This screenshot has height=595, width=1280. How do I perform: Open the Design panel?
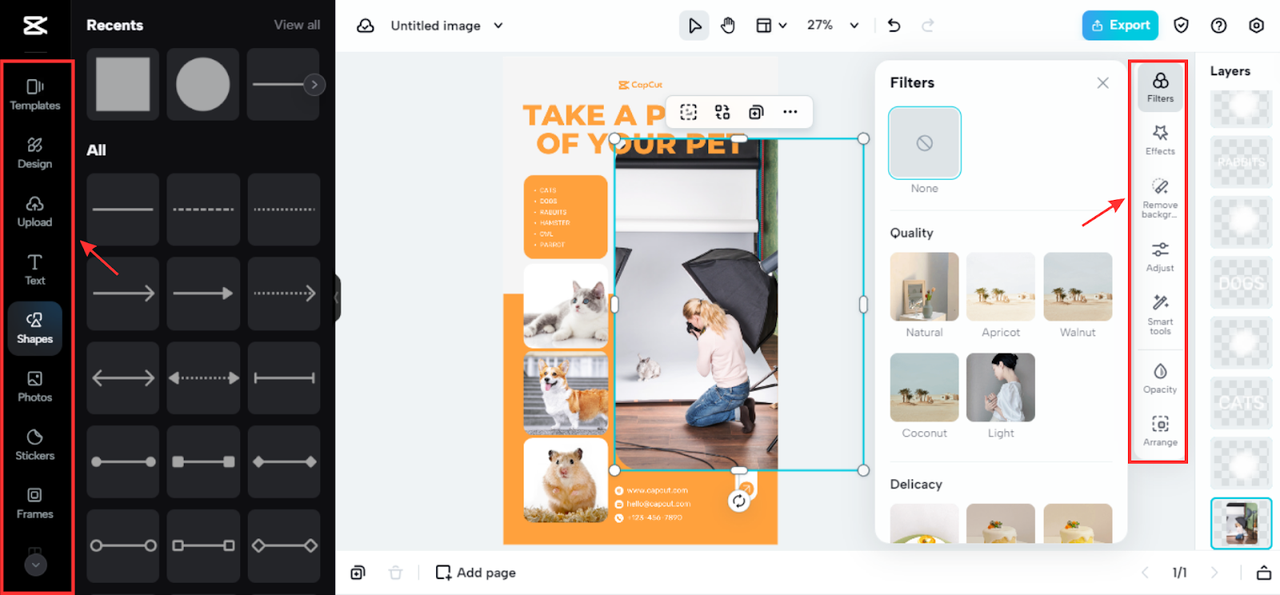35,153
